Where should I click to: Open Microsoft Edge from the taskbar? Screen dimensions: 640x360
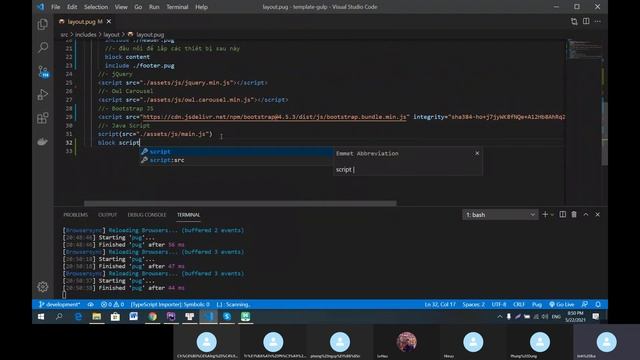78,317
